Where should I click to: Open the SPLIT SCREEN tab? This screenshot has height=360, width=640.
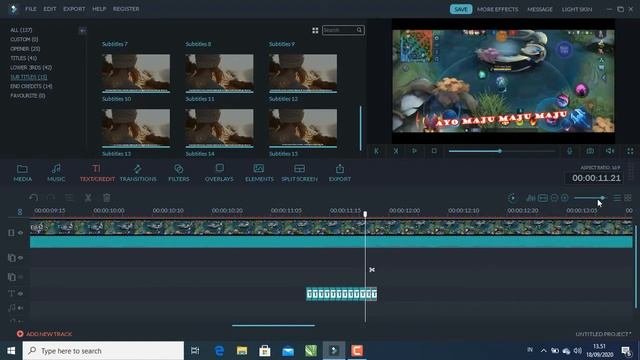pos(299,173)
